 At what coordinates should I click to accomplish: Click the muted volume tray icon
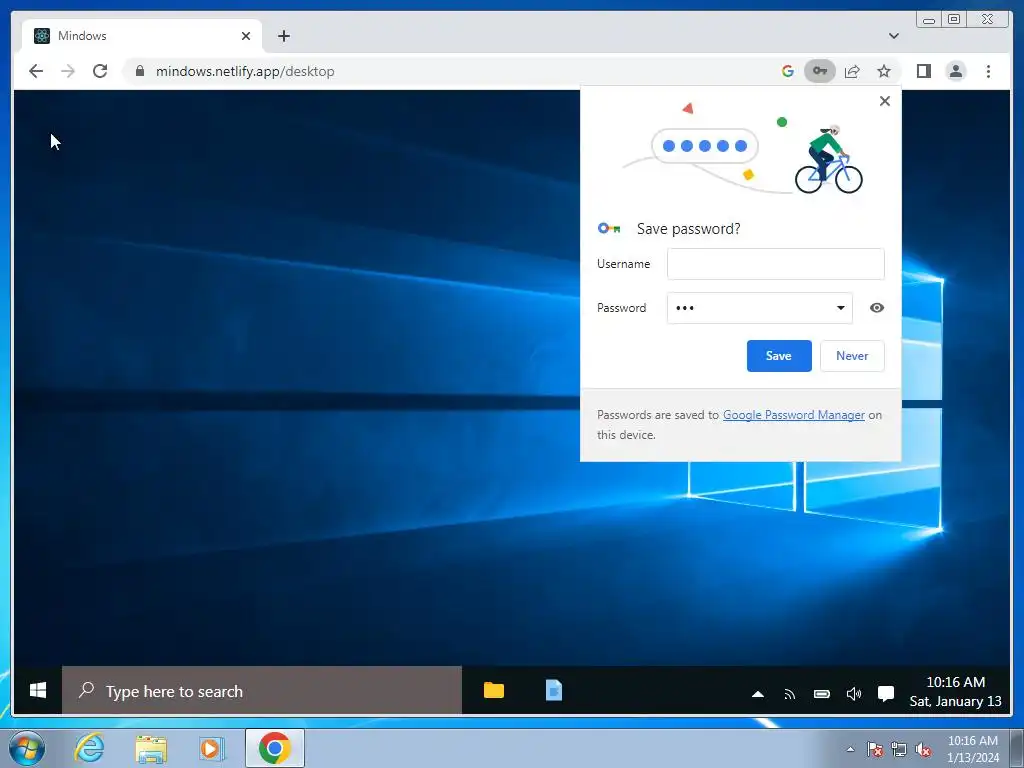(x=923, y=749)
